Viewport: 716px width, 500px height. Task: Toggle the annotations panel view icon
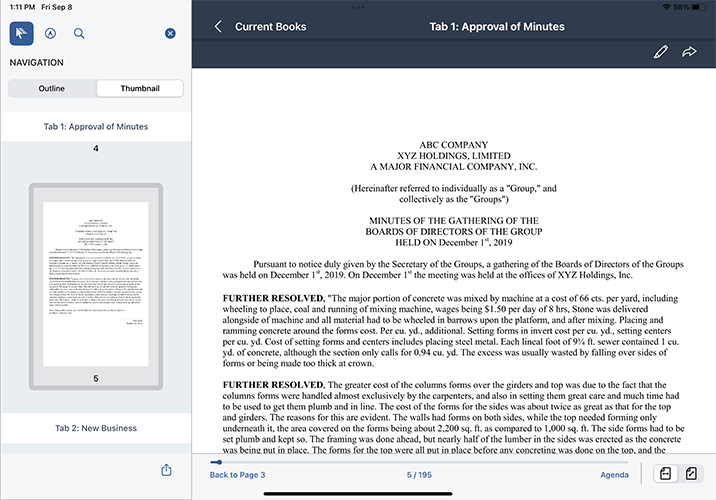[x=691, y=474]
